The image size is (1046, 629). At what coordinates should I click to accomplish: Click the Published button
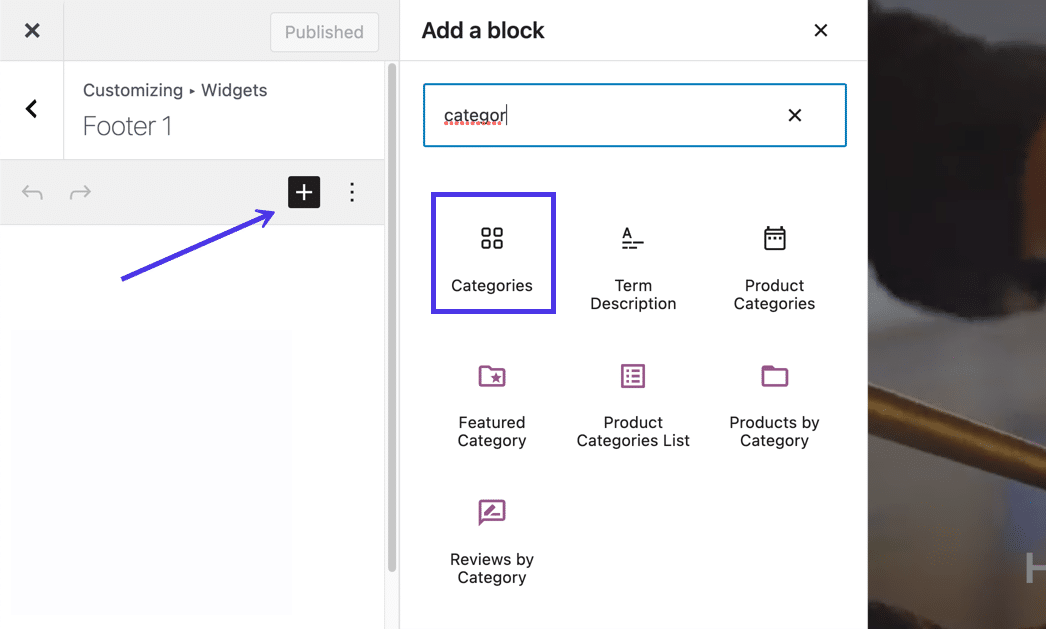click(324, 32)
